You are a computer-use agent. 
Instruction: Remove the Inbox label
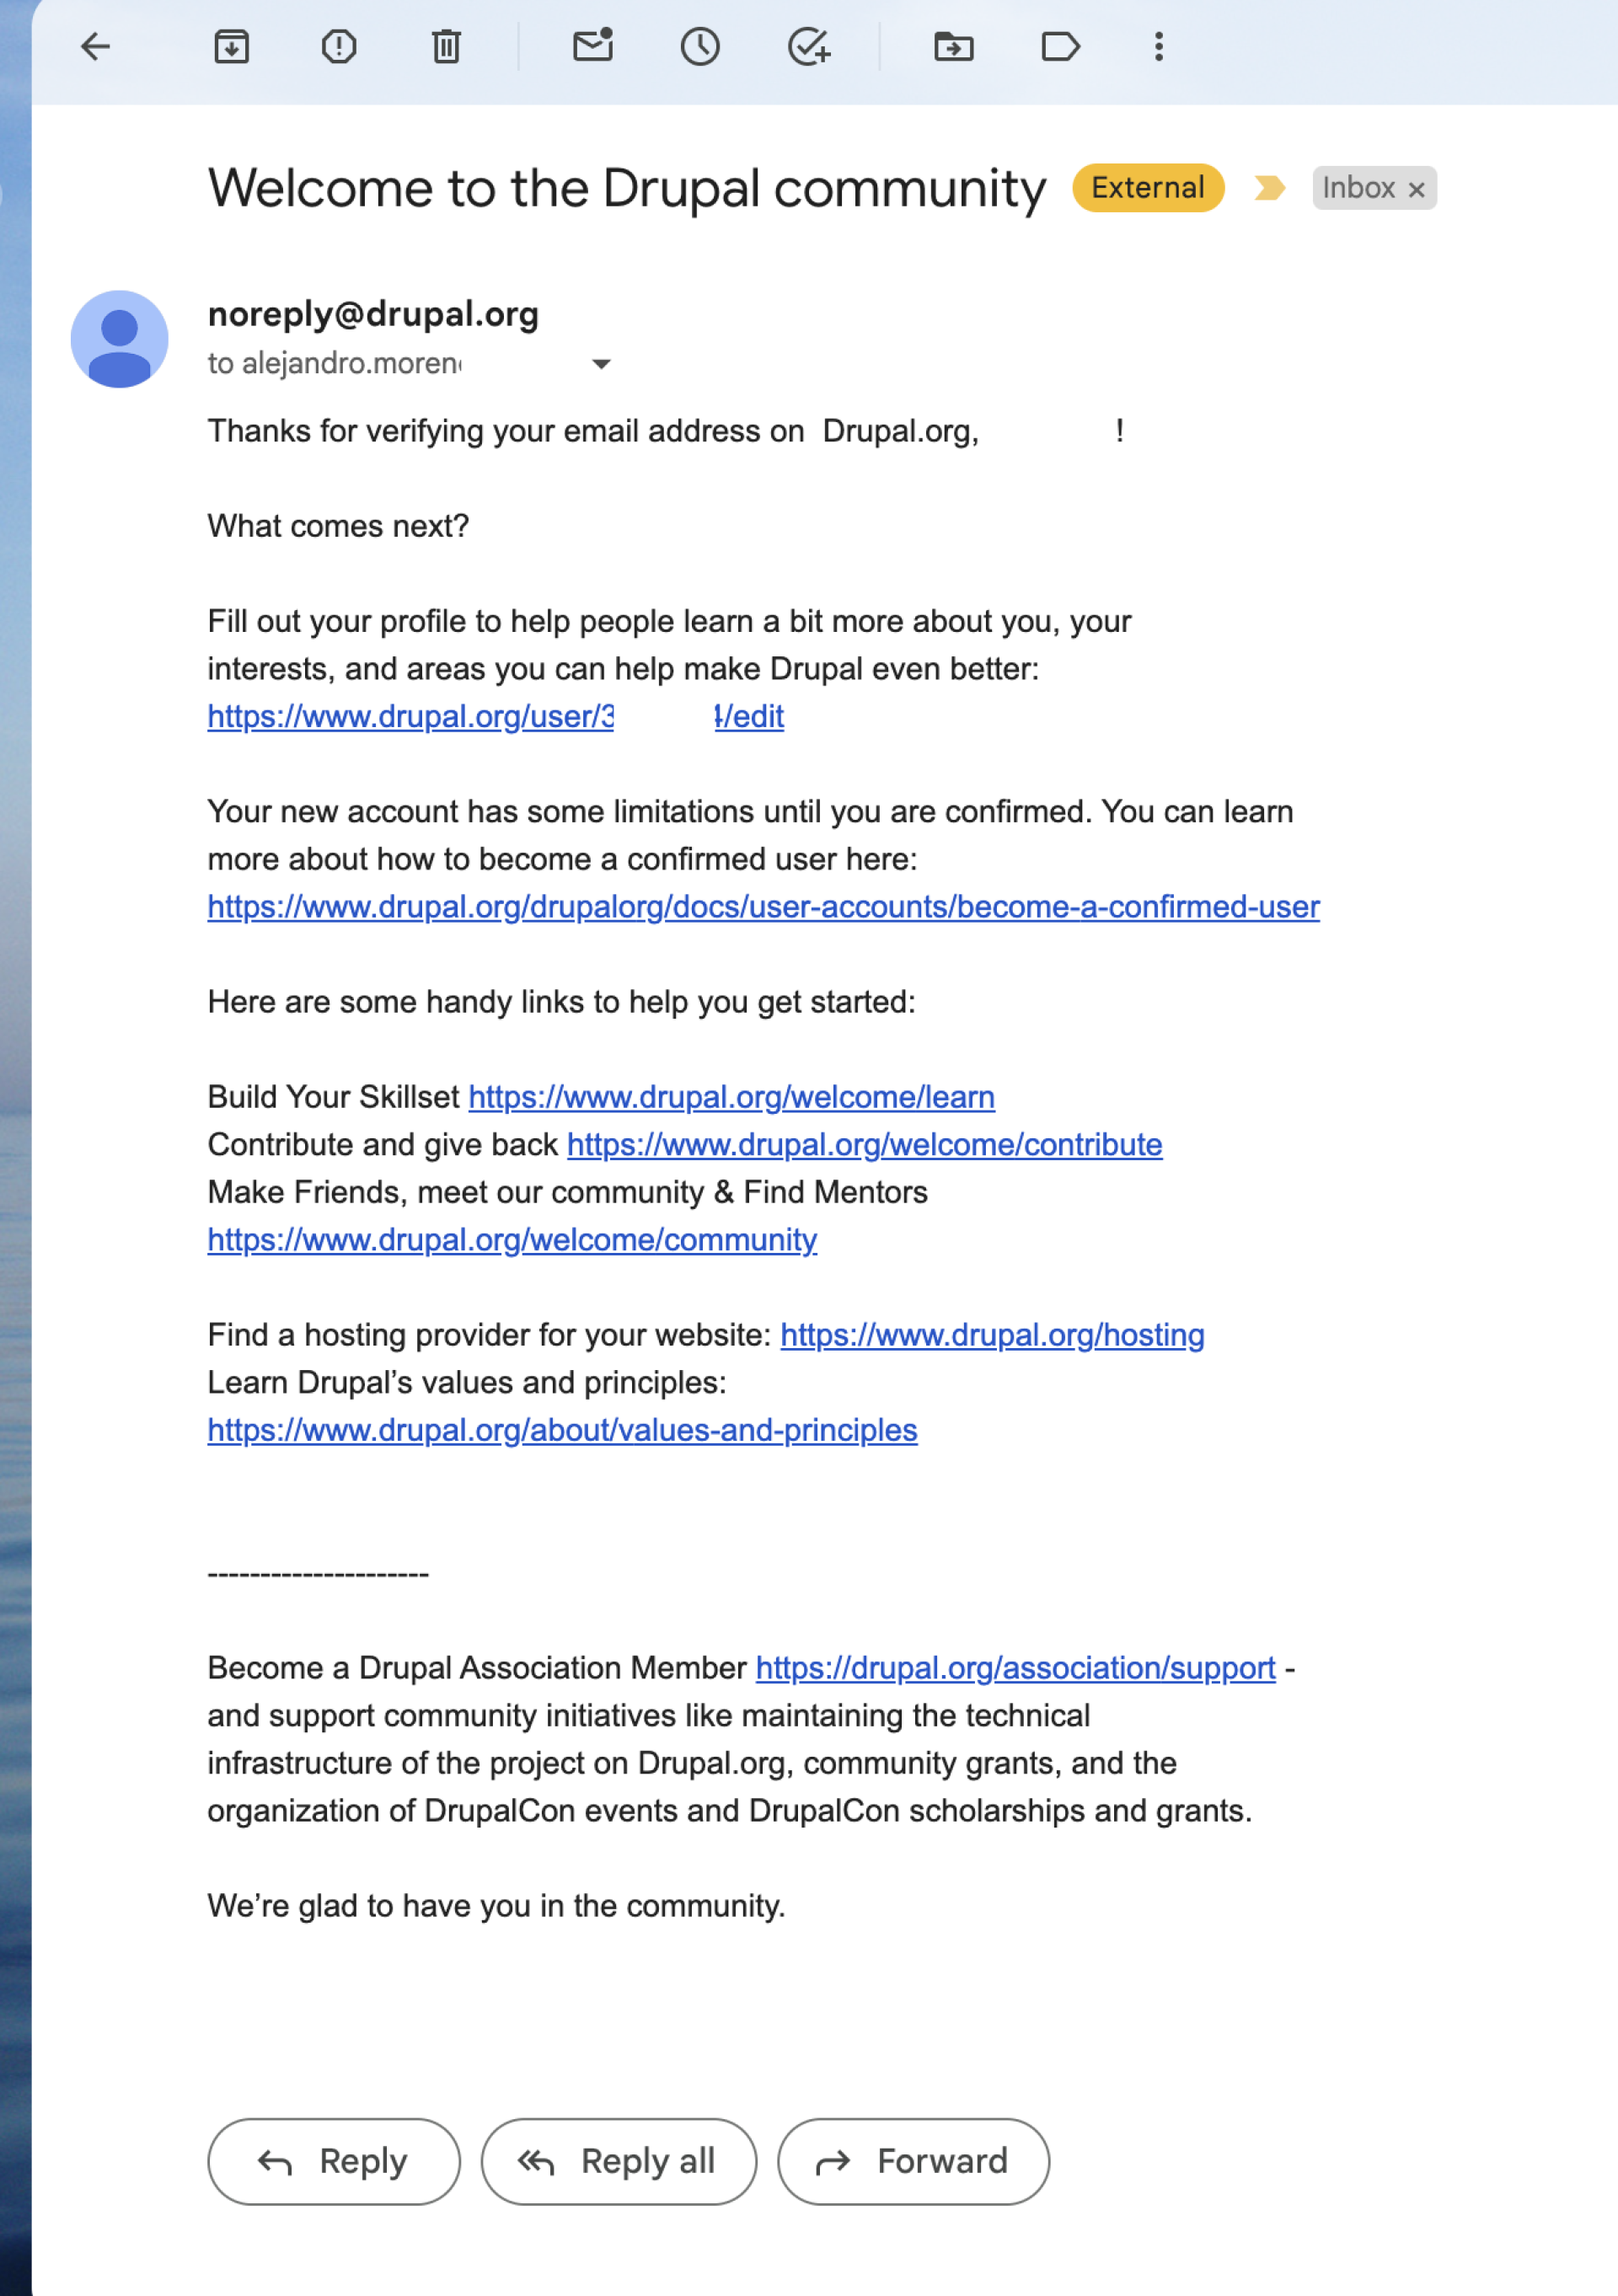click(1416, 189)
